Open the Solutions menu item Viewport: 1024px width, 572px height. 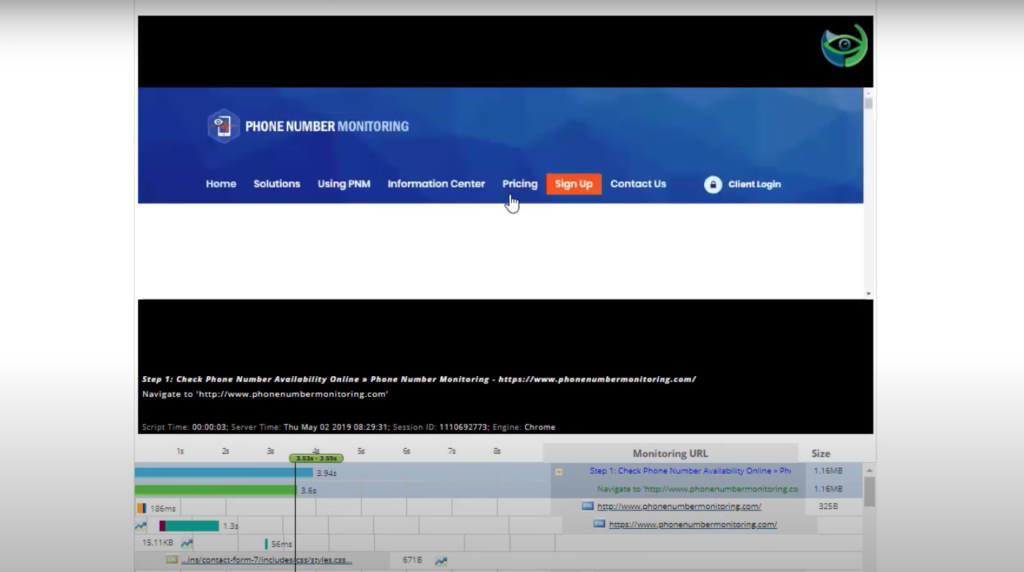277,184
